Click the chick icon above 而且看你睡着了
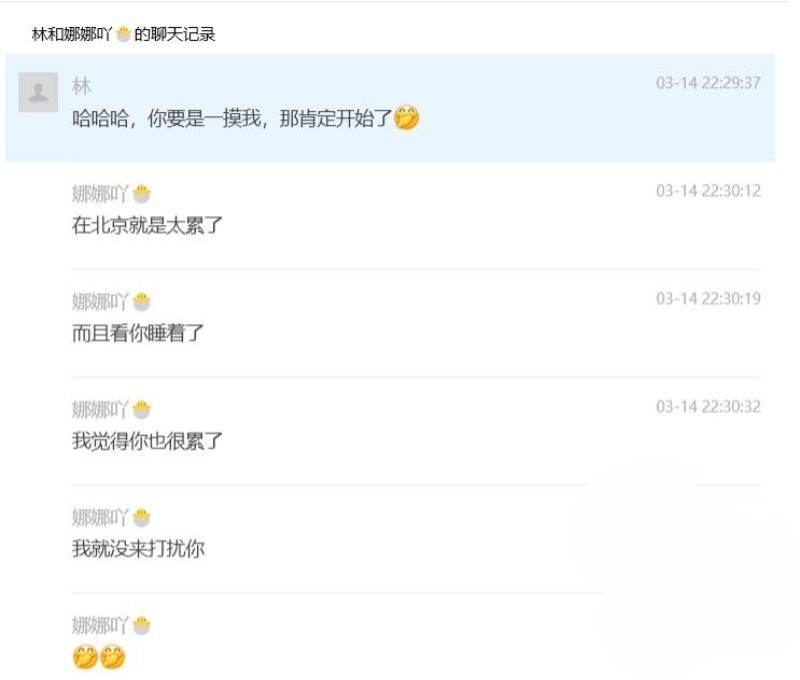 click(141, 301)
